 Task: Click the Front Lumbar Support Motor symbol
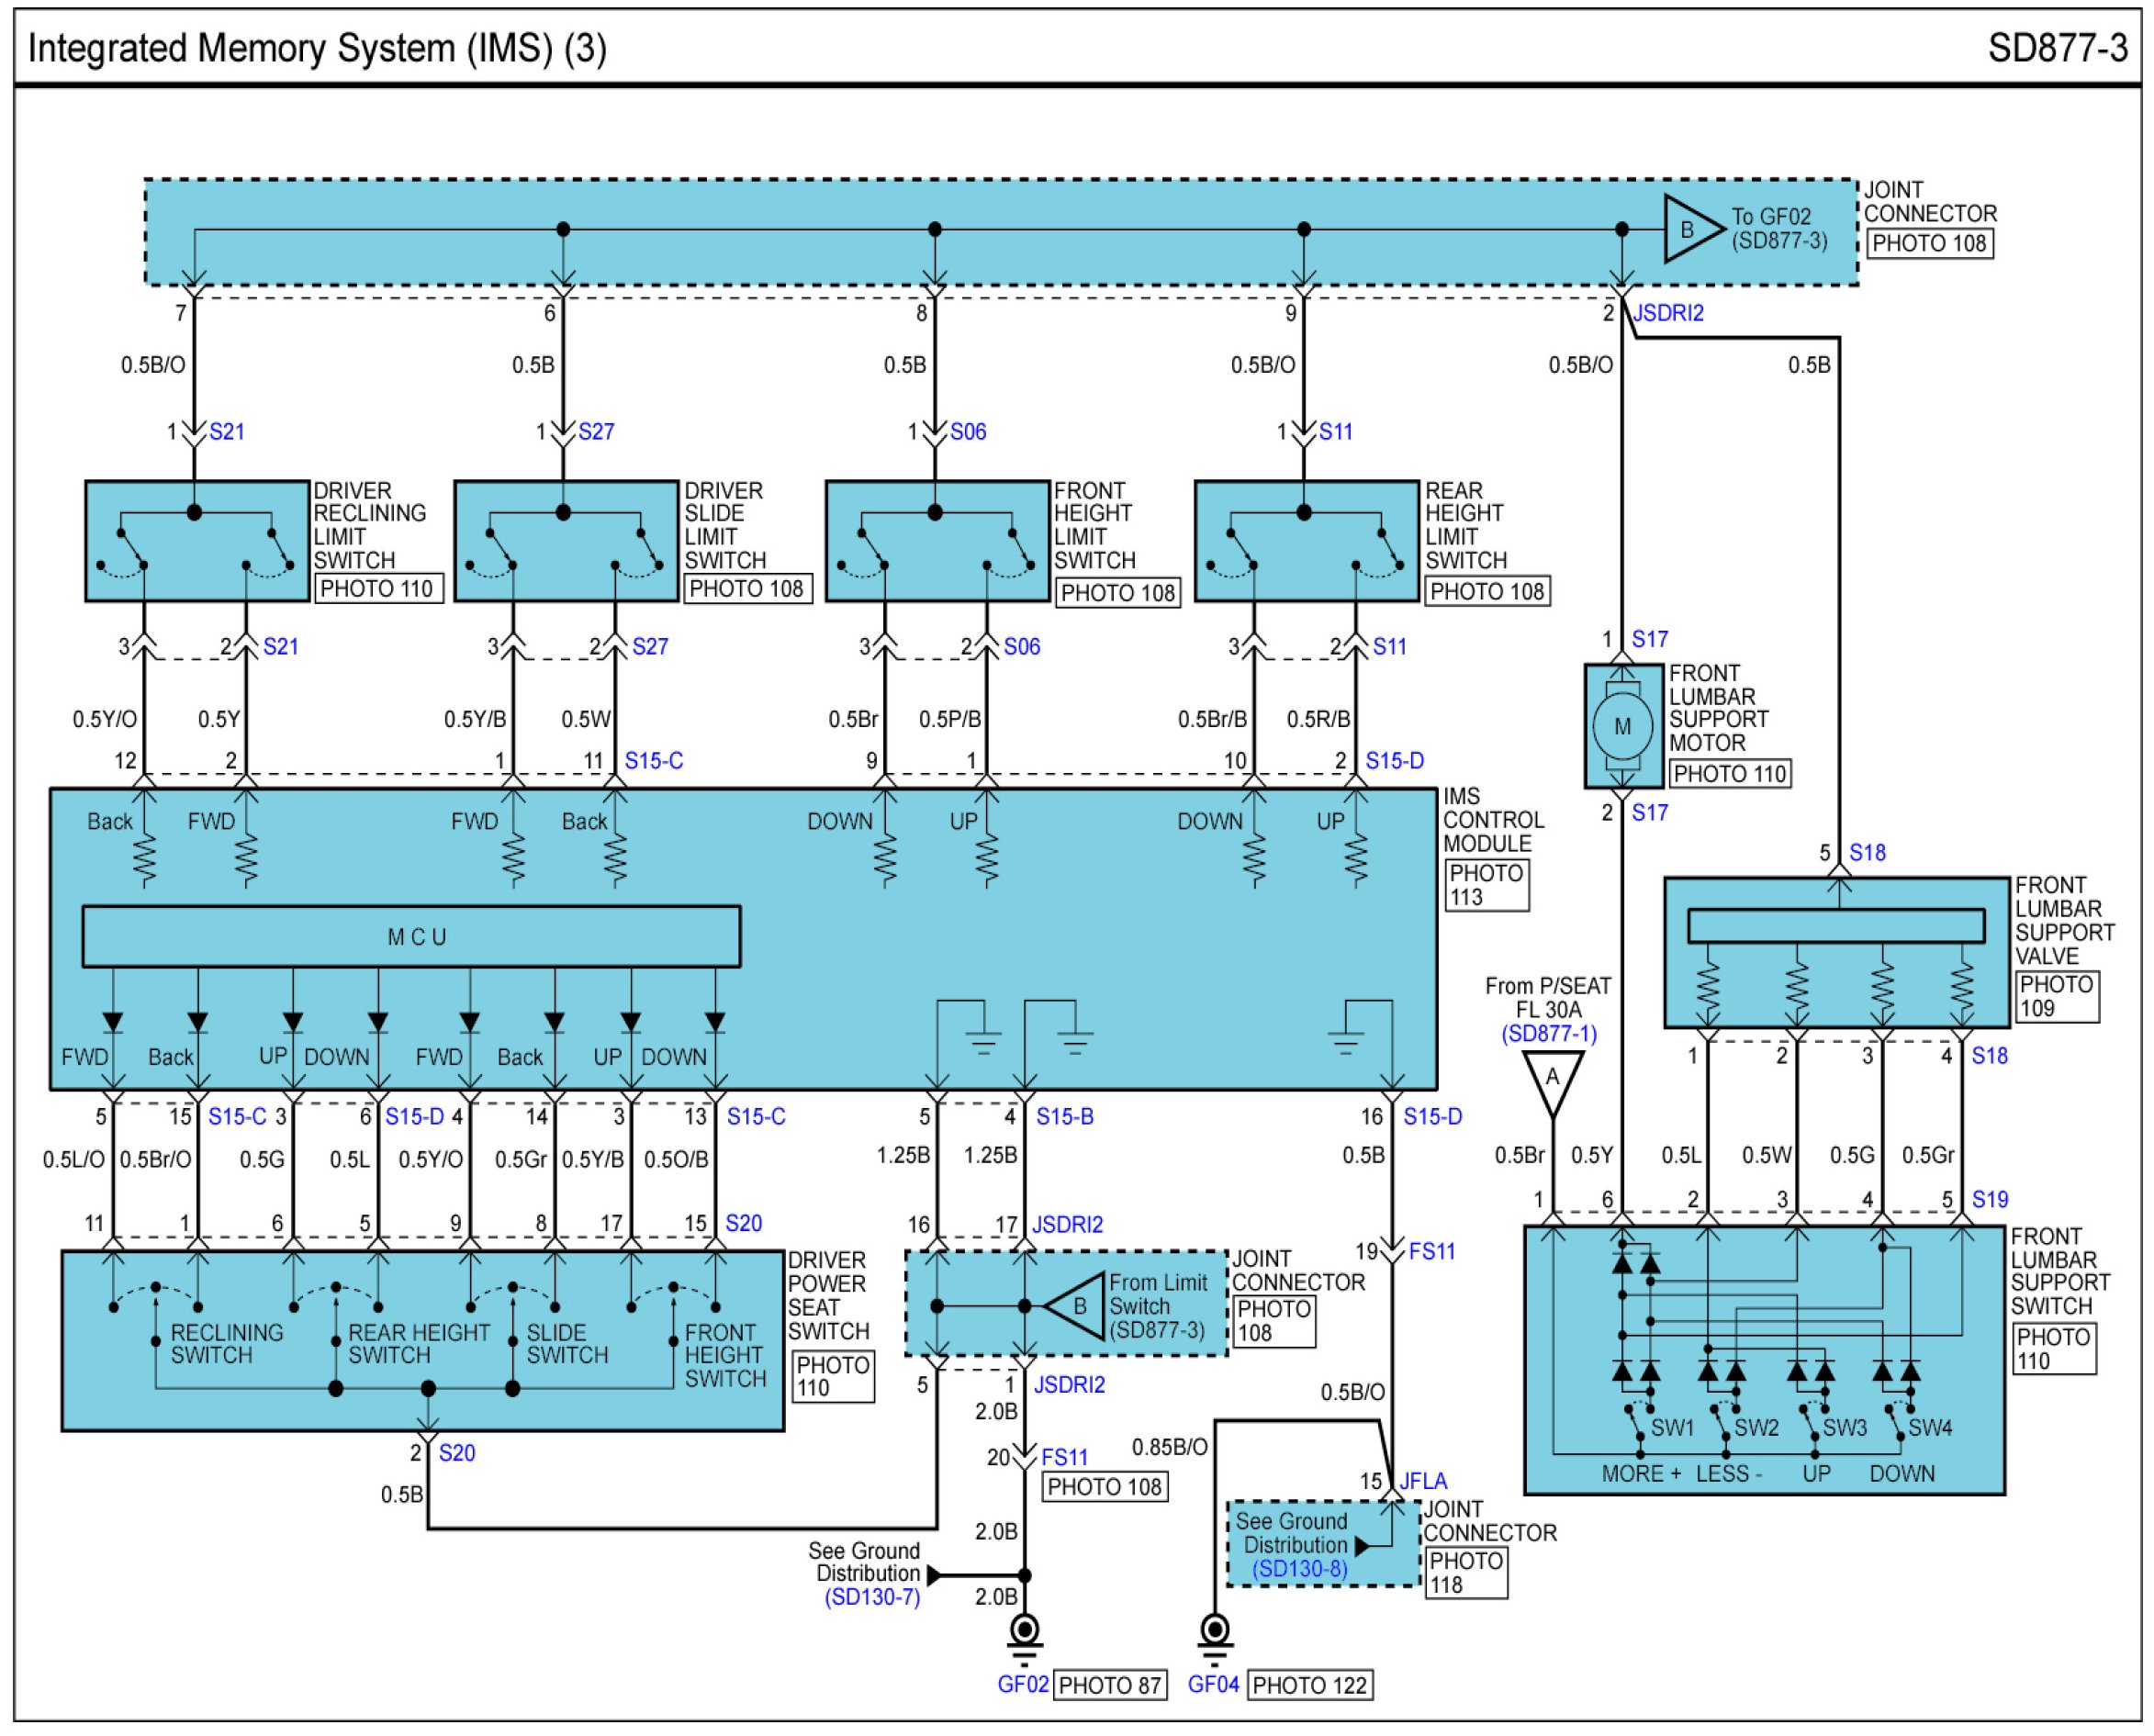(x=1622, y=726)
